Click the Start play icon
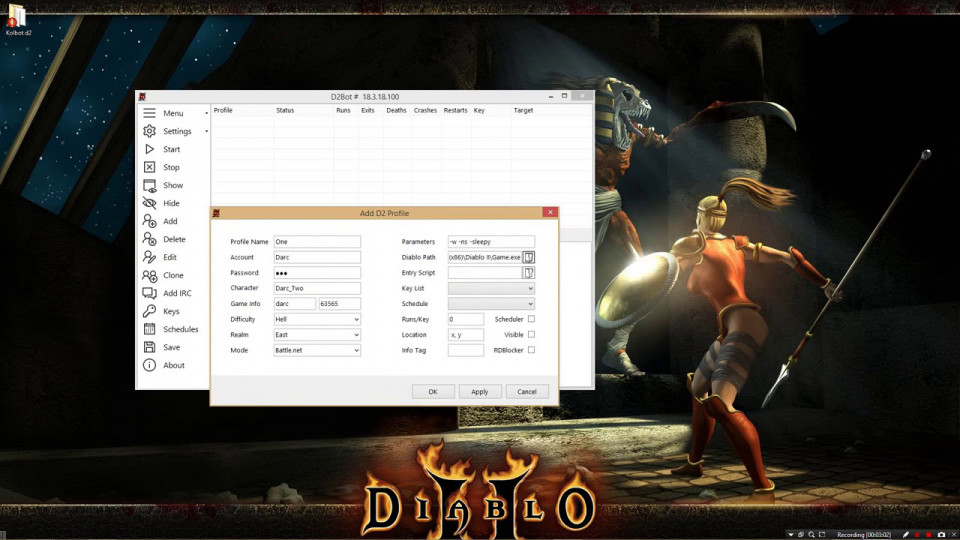Viewport: 960px width, 540px height. tap(149, 149)
